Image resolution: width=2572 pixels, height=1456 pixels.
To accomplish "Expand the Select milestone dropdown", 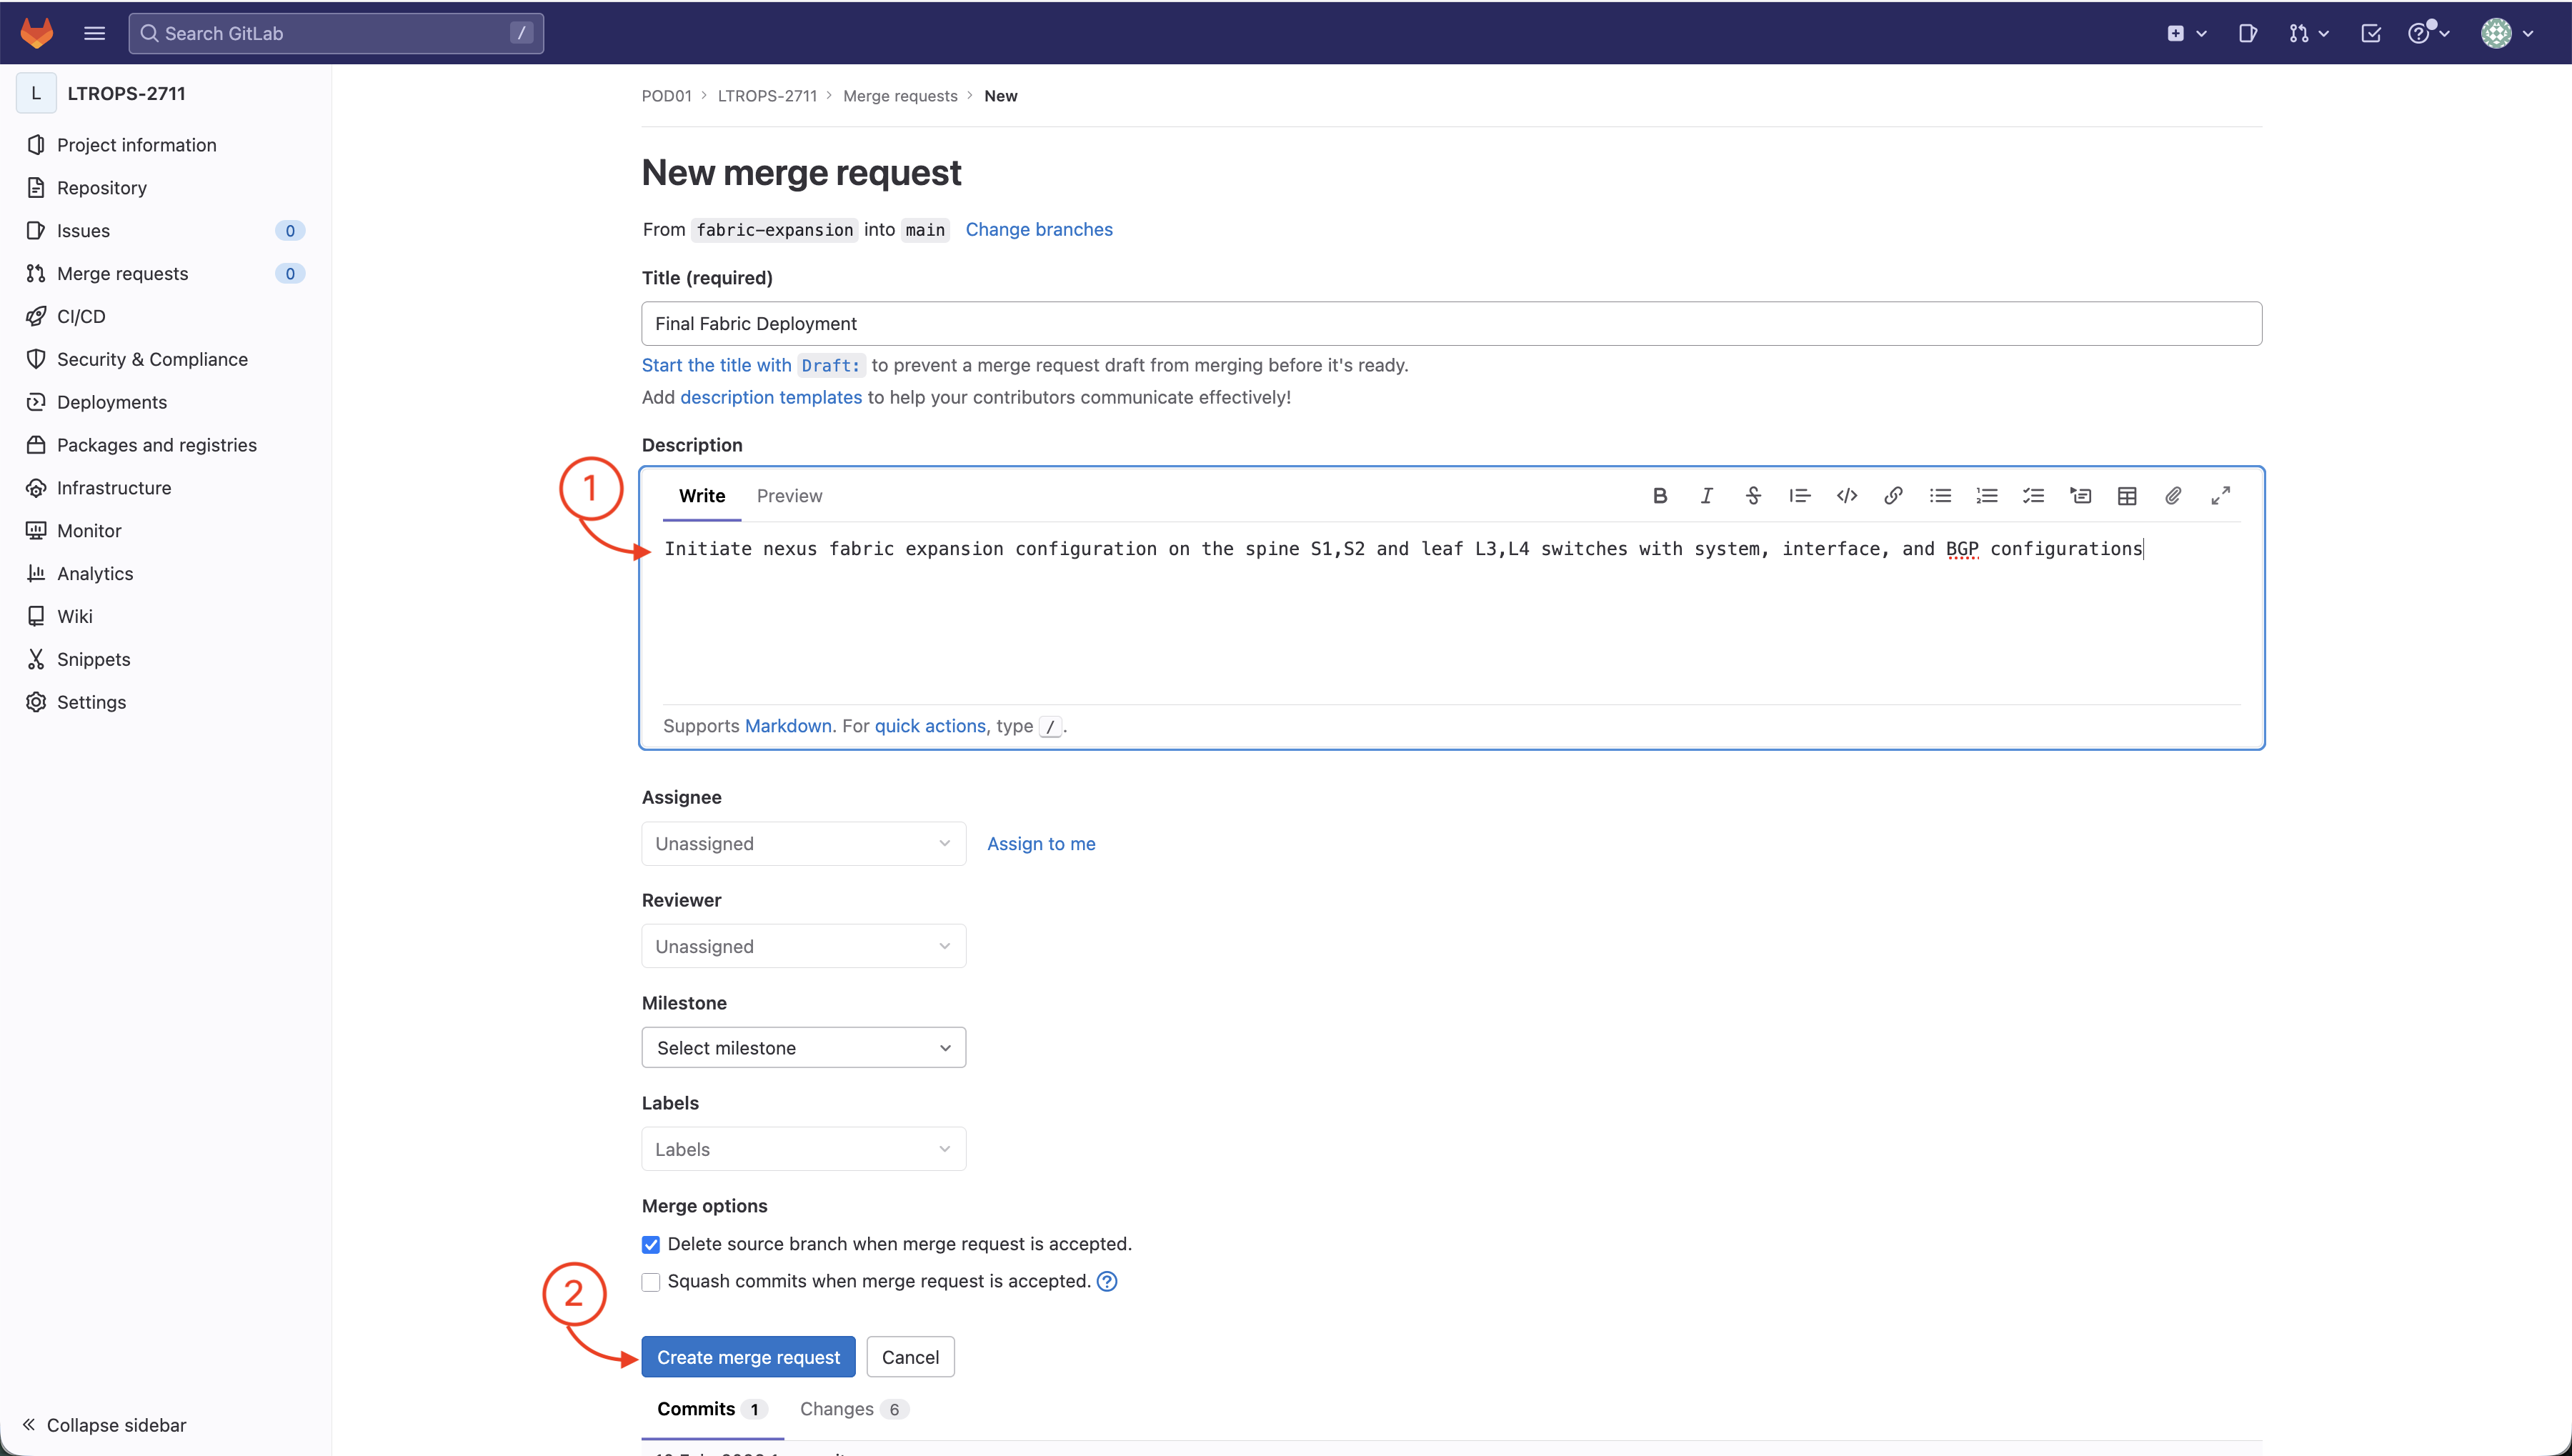I will point(803,1047).
